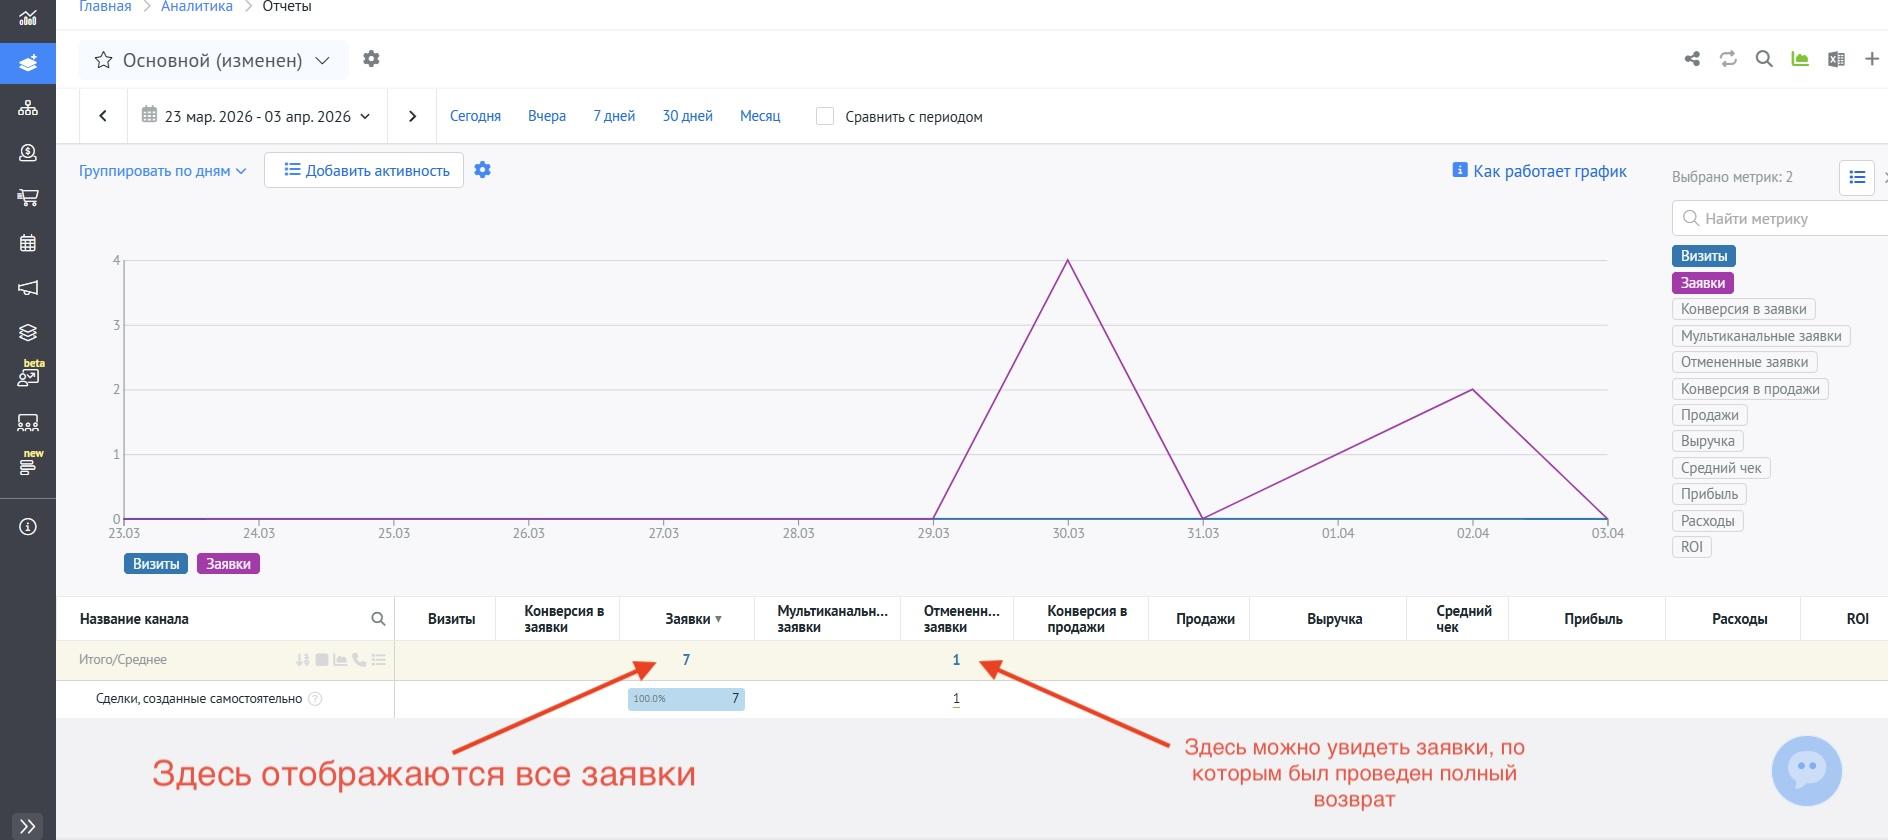Viewport: 1888px width, 840px height.
Task: Toggle the Визиты legend below the chart
Action: [156, 564]
